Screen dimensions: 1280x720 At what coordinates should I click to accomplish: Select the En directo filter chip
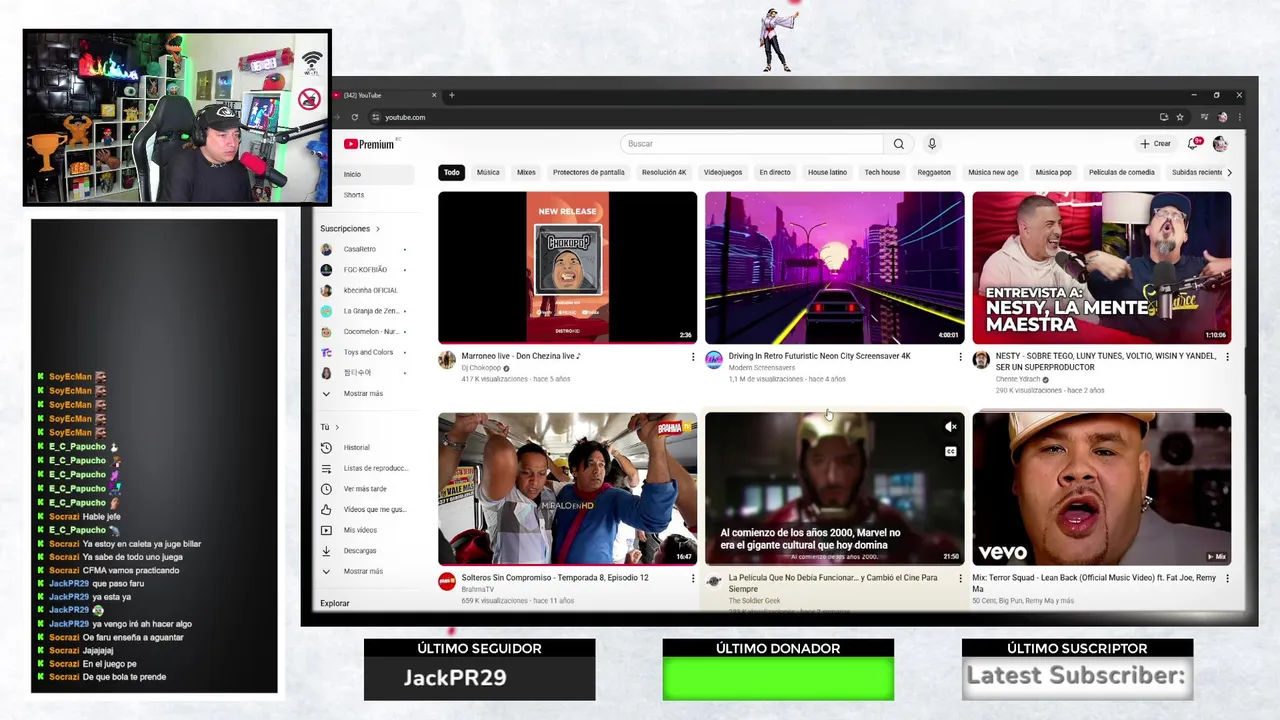pyautogui.click(x=775, y=172)
